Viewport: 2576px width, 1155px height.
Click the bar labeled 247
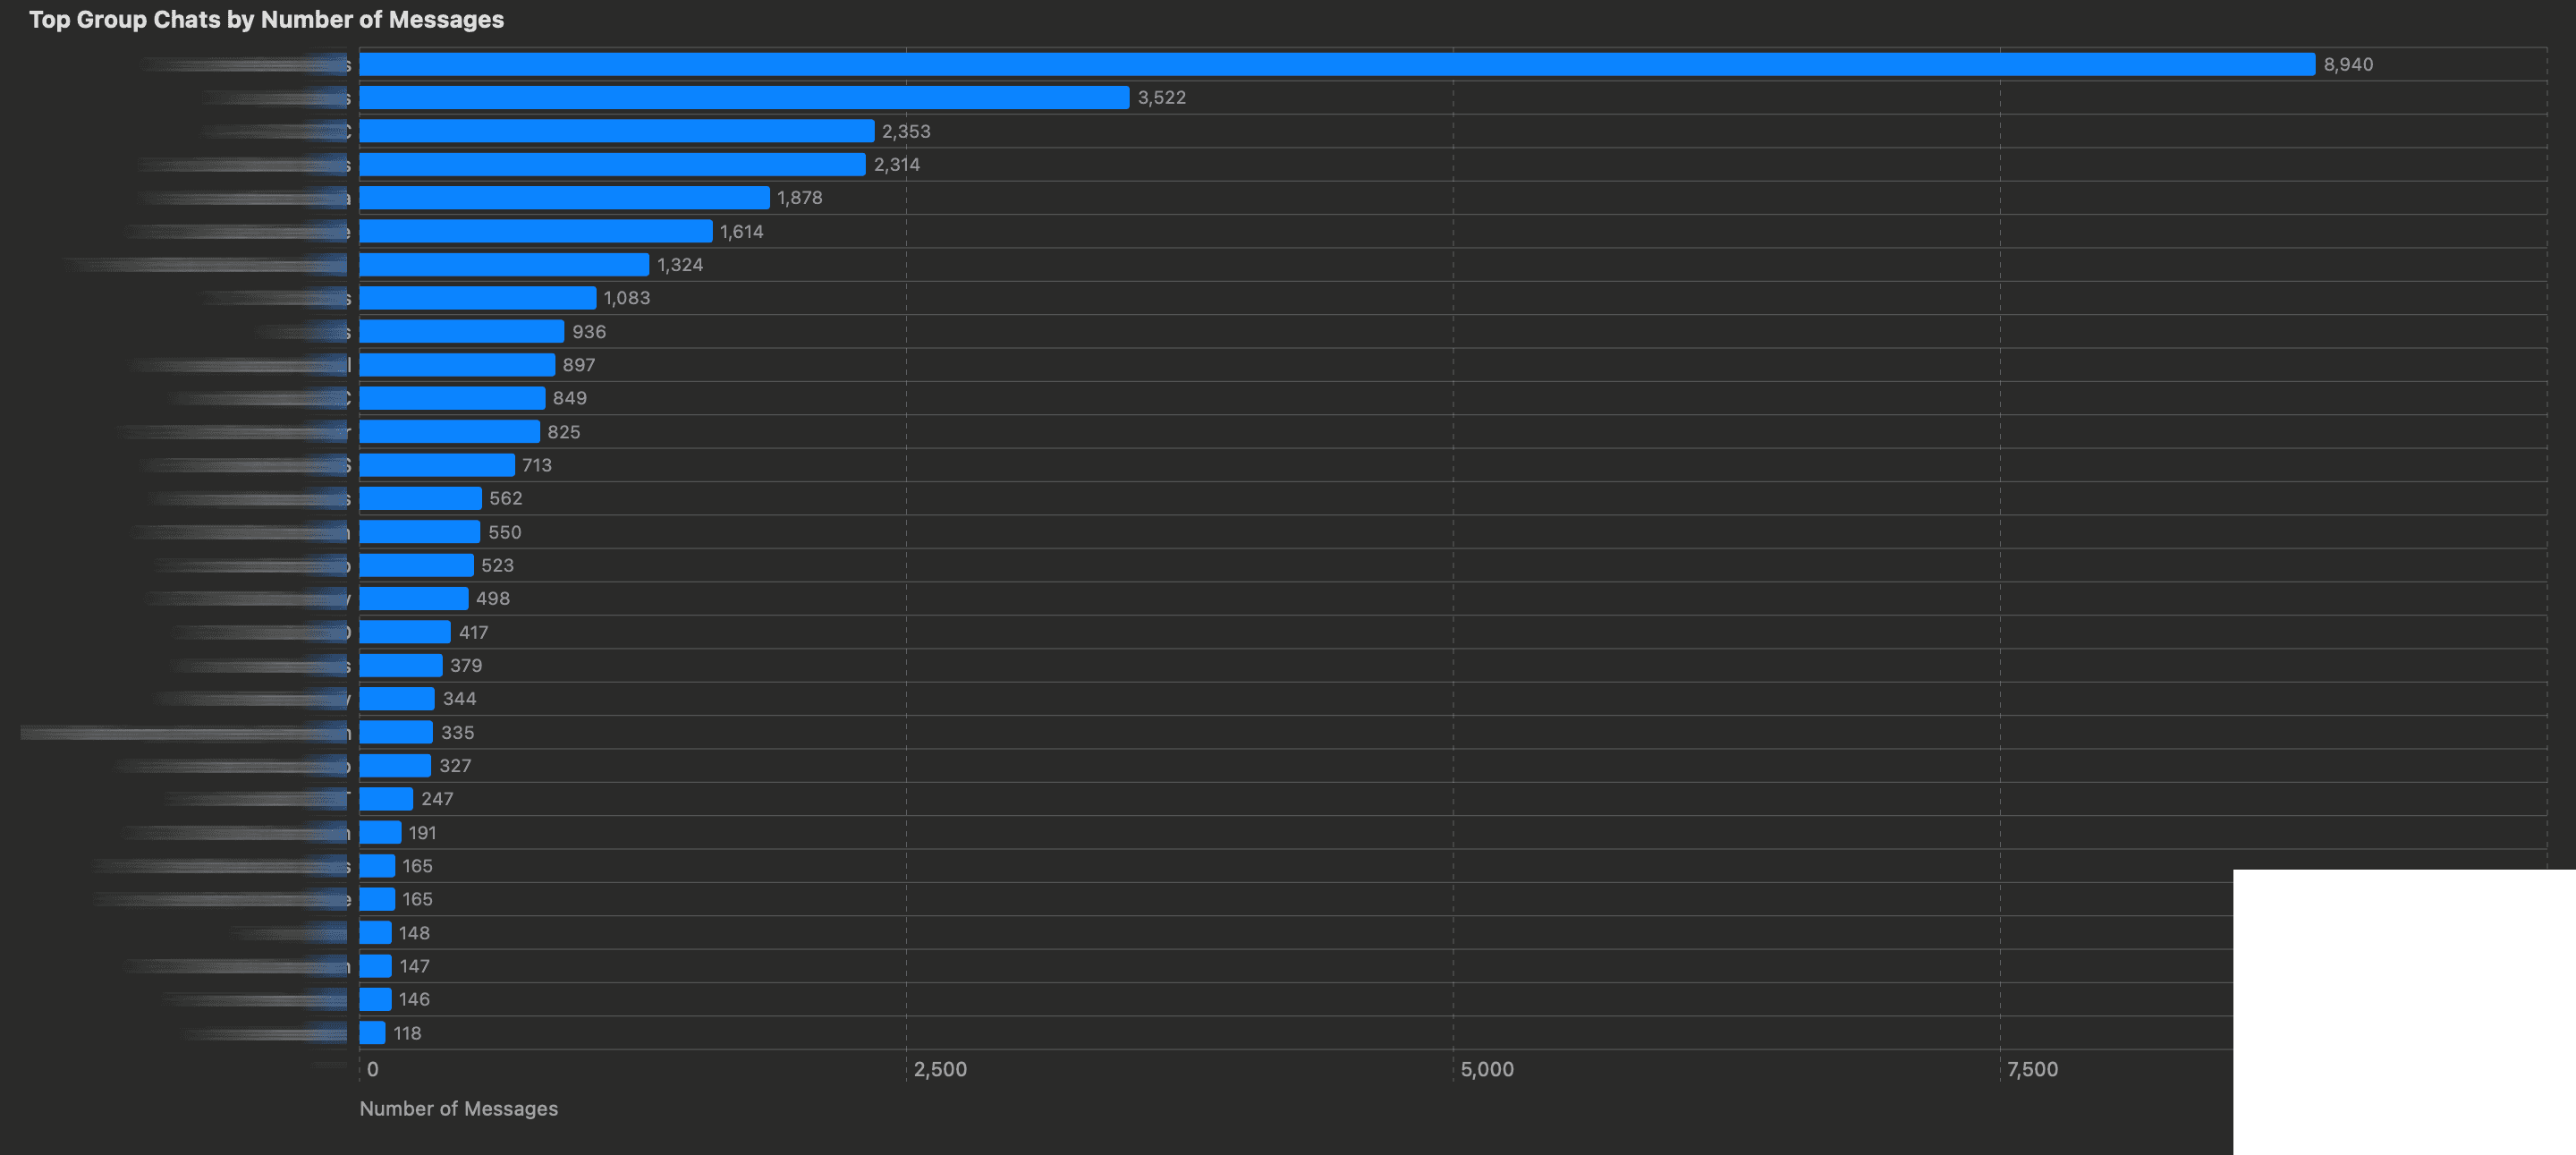pyautogui.click(x=385, y=798)
